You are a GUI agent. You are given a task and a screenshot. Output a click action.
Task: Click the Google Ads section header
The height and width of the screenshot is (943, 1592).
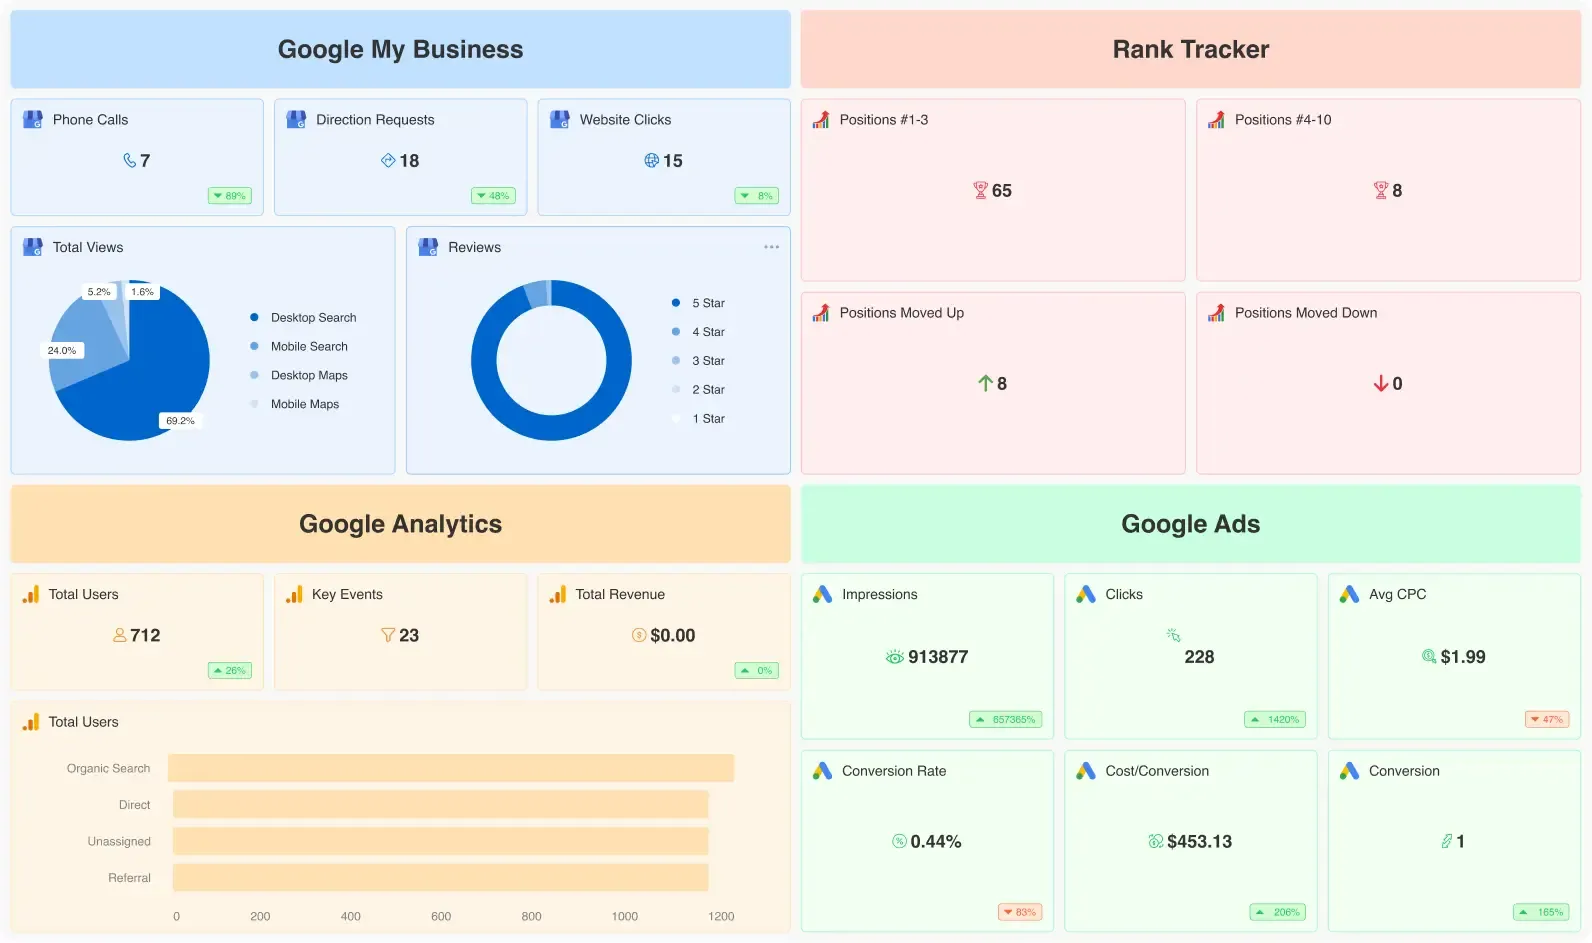coord(1190,524)
